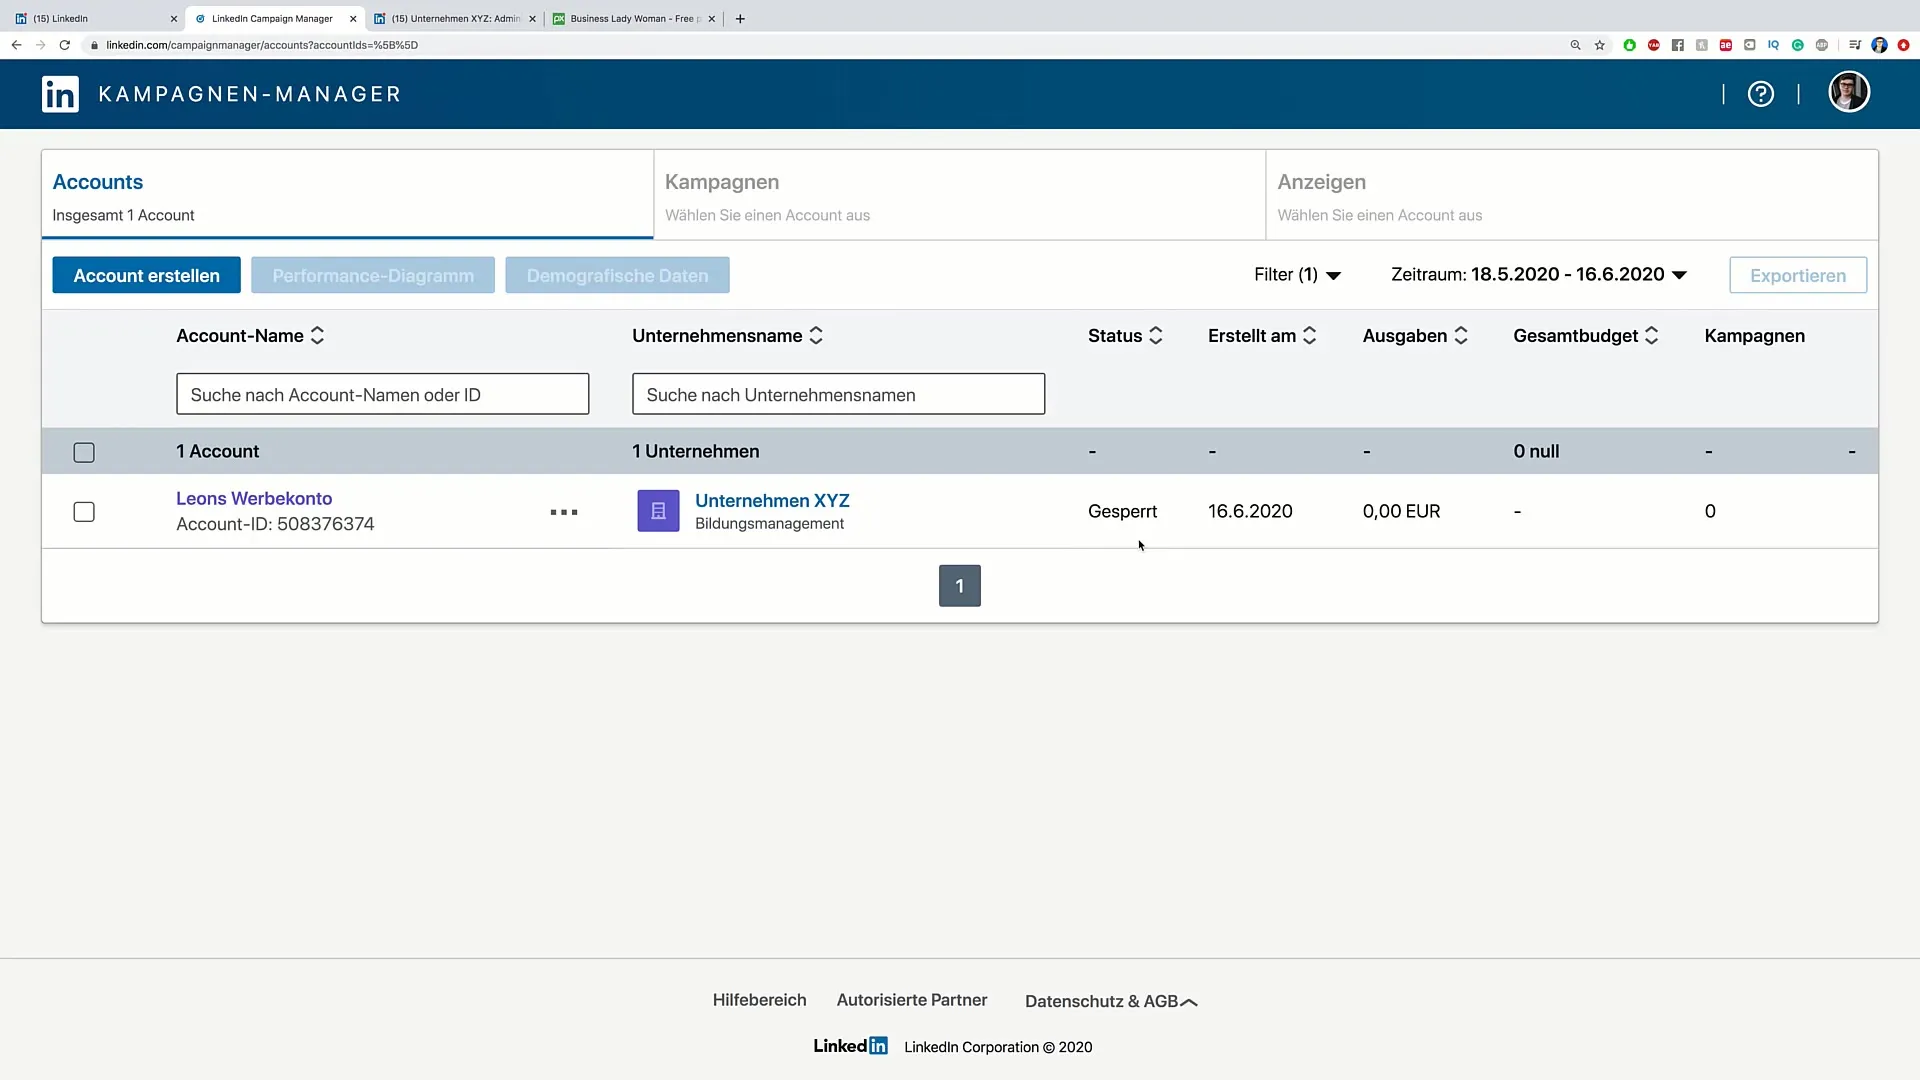Click the LinkedIn footer logo
1920x1080 pixels.
click(x=850, y=1046)
